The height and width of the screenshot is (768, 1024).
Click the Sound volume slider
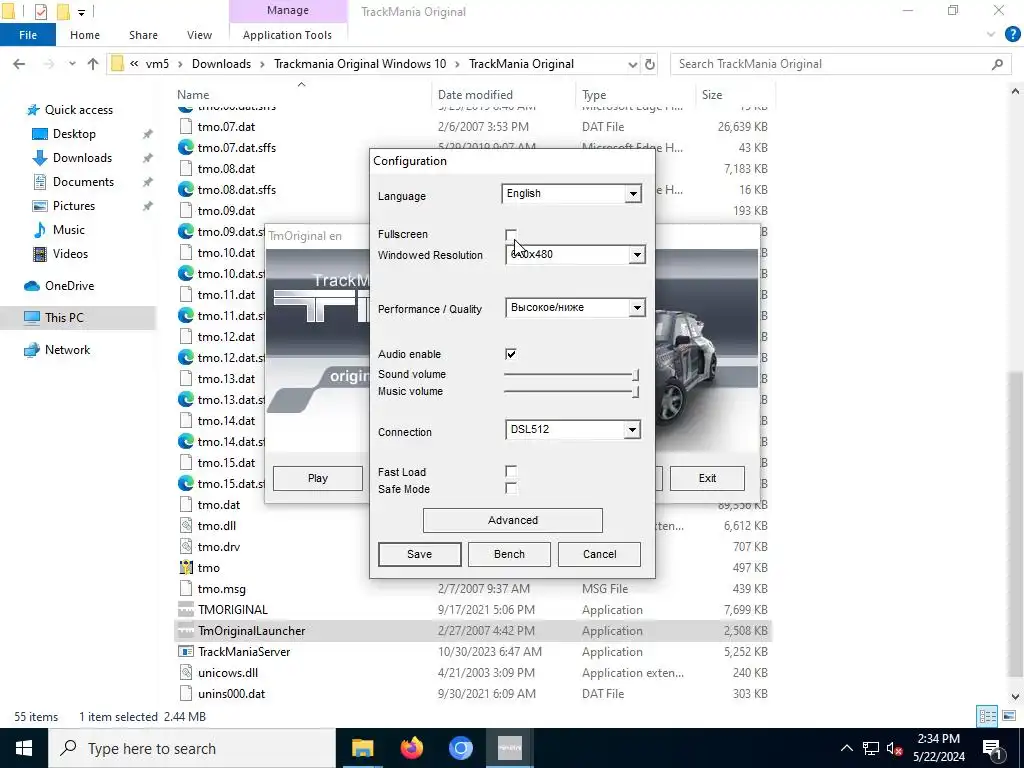point(571,375)
